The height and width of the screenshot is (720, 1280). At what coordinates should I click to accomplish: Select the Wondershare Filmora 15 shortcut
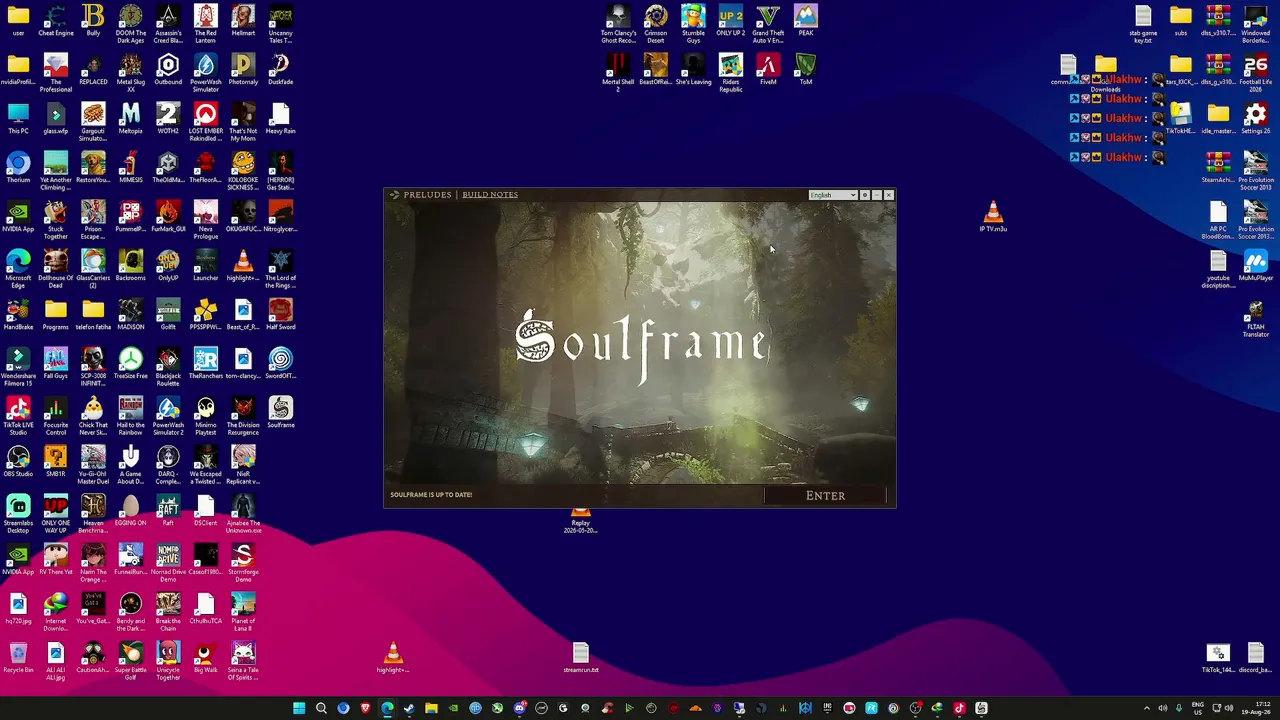[18, 366]
